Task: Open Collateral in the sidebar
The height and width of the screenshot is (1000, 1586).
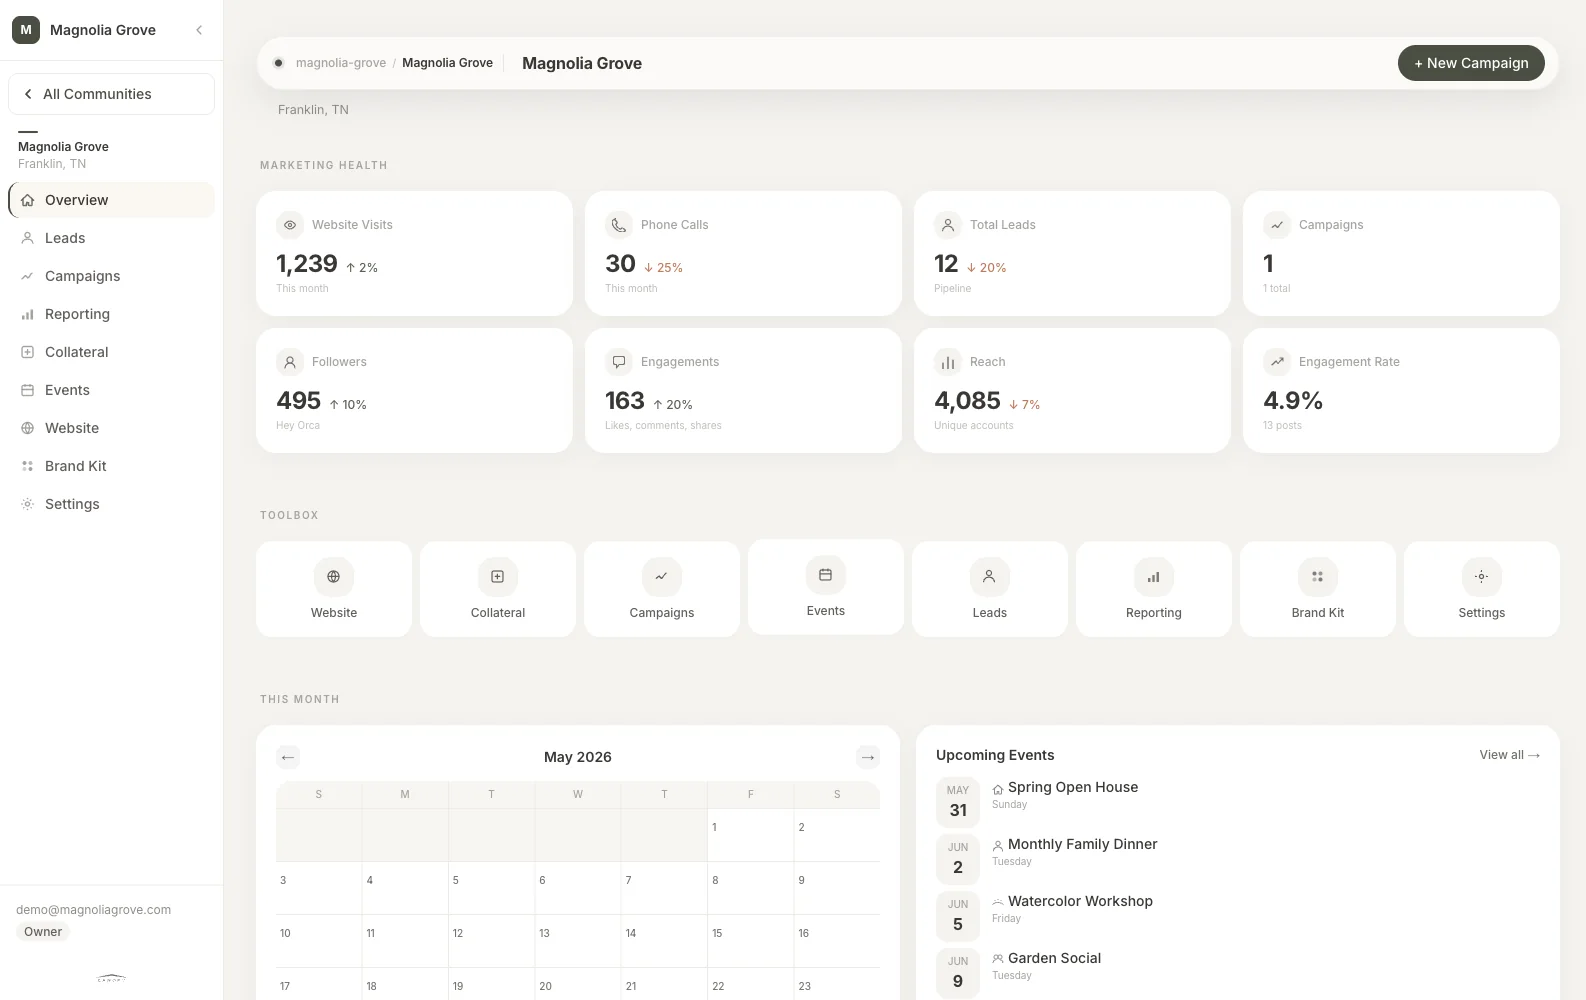Action: point(111,352)
